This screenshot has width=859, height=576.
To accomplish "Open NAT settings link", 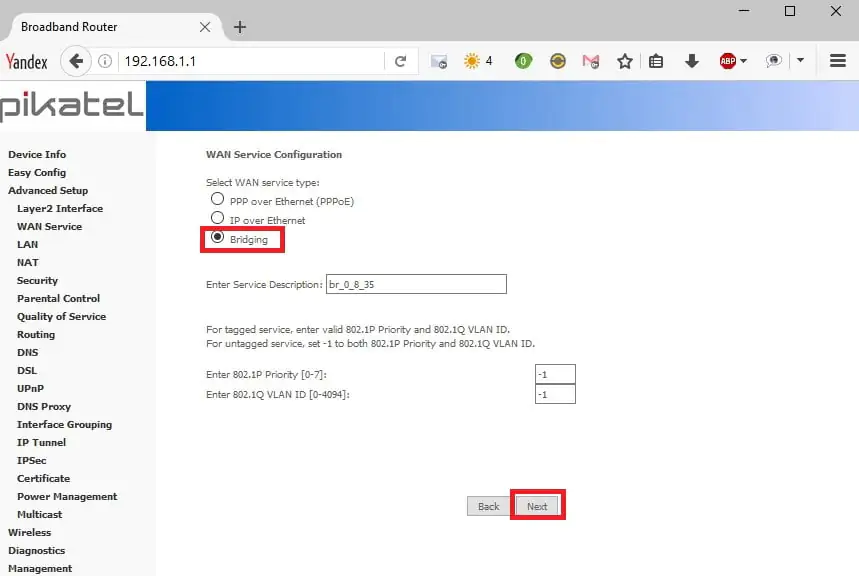I will pos(27,263).
